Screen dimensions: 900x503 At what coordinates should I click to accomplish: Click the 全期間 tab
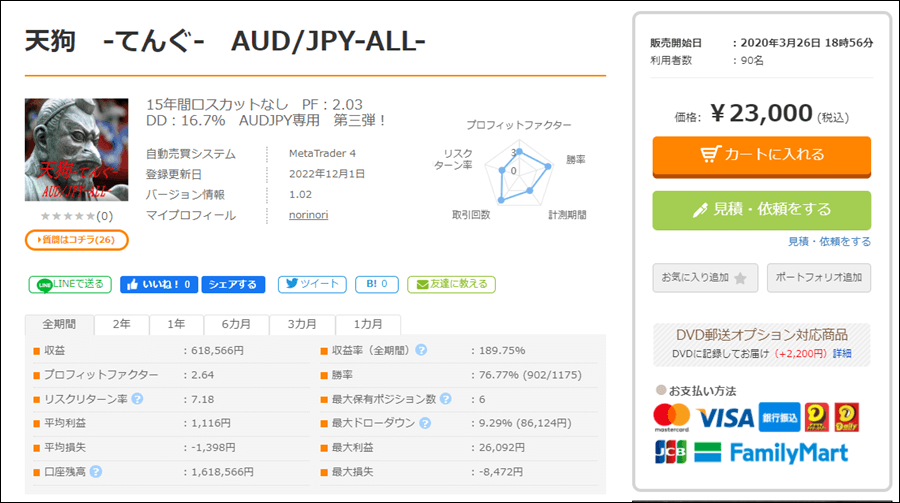click(59, 324)
